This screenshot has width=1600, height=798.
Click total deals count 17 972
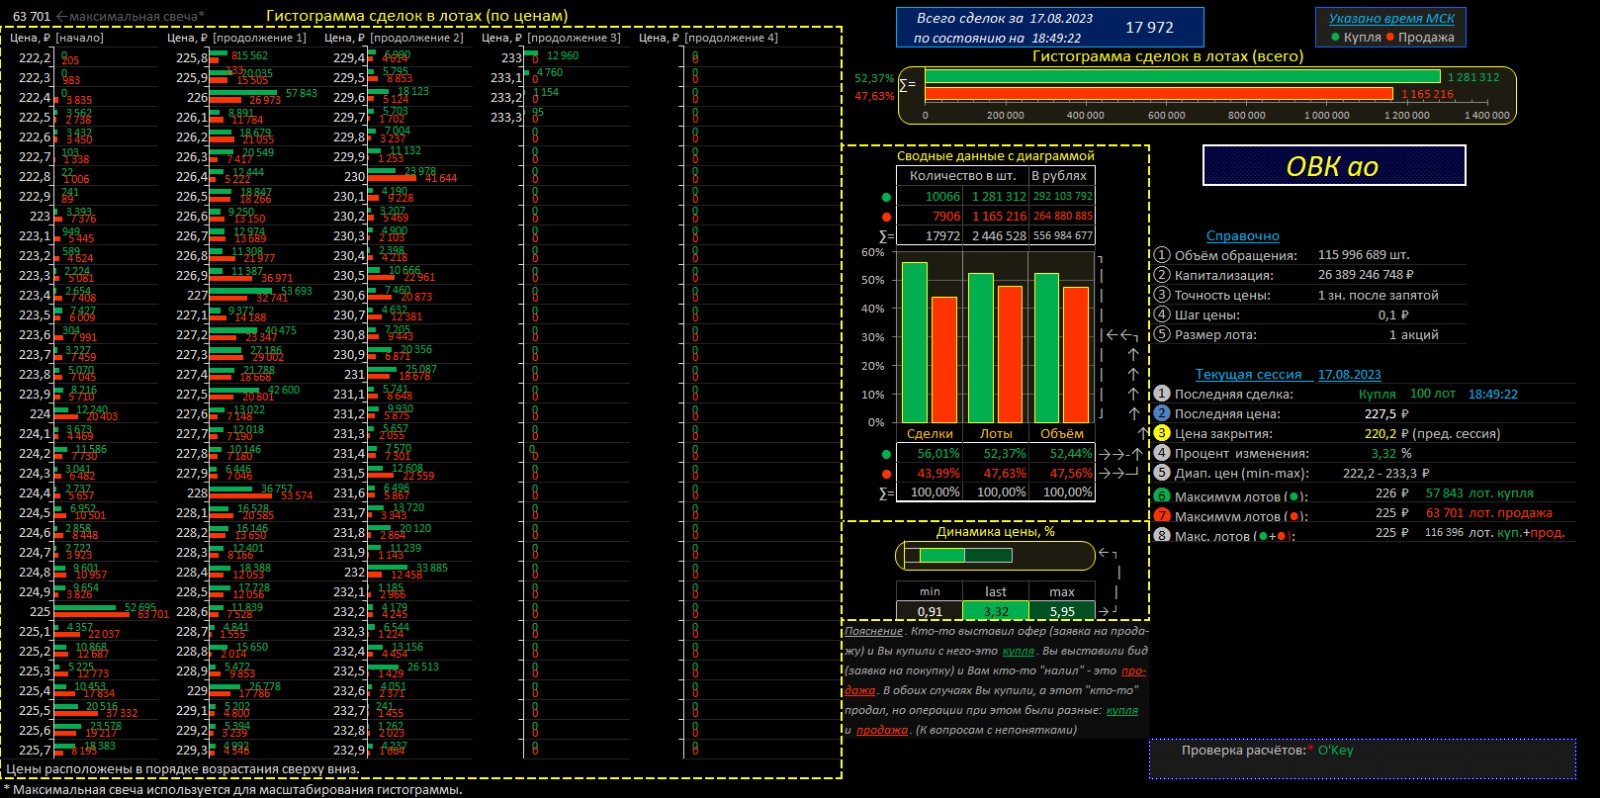tap(1149, 28)
